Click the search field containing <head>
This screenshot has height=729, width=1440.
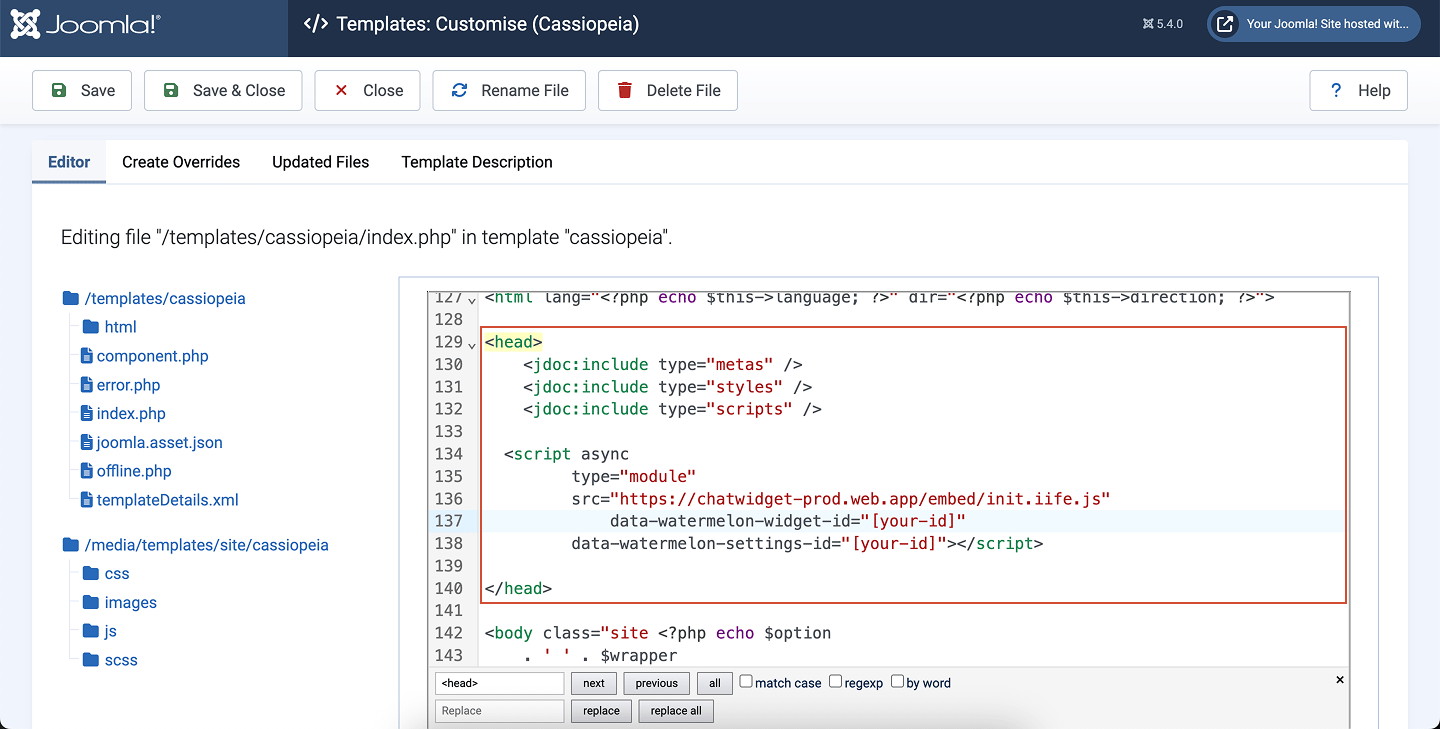click(500, 683)
